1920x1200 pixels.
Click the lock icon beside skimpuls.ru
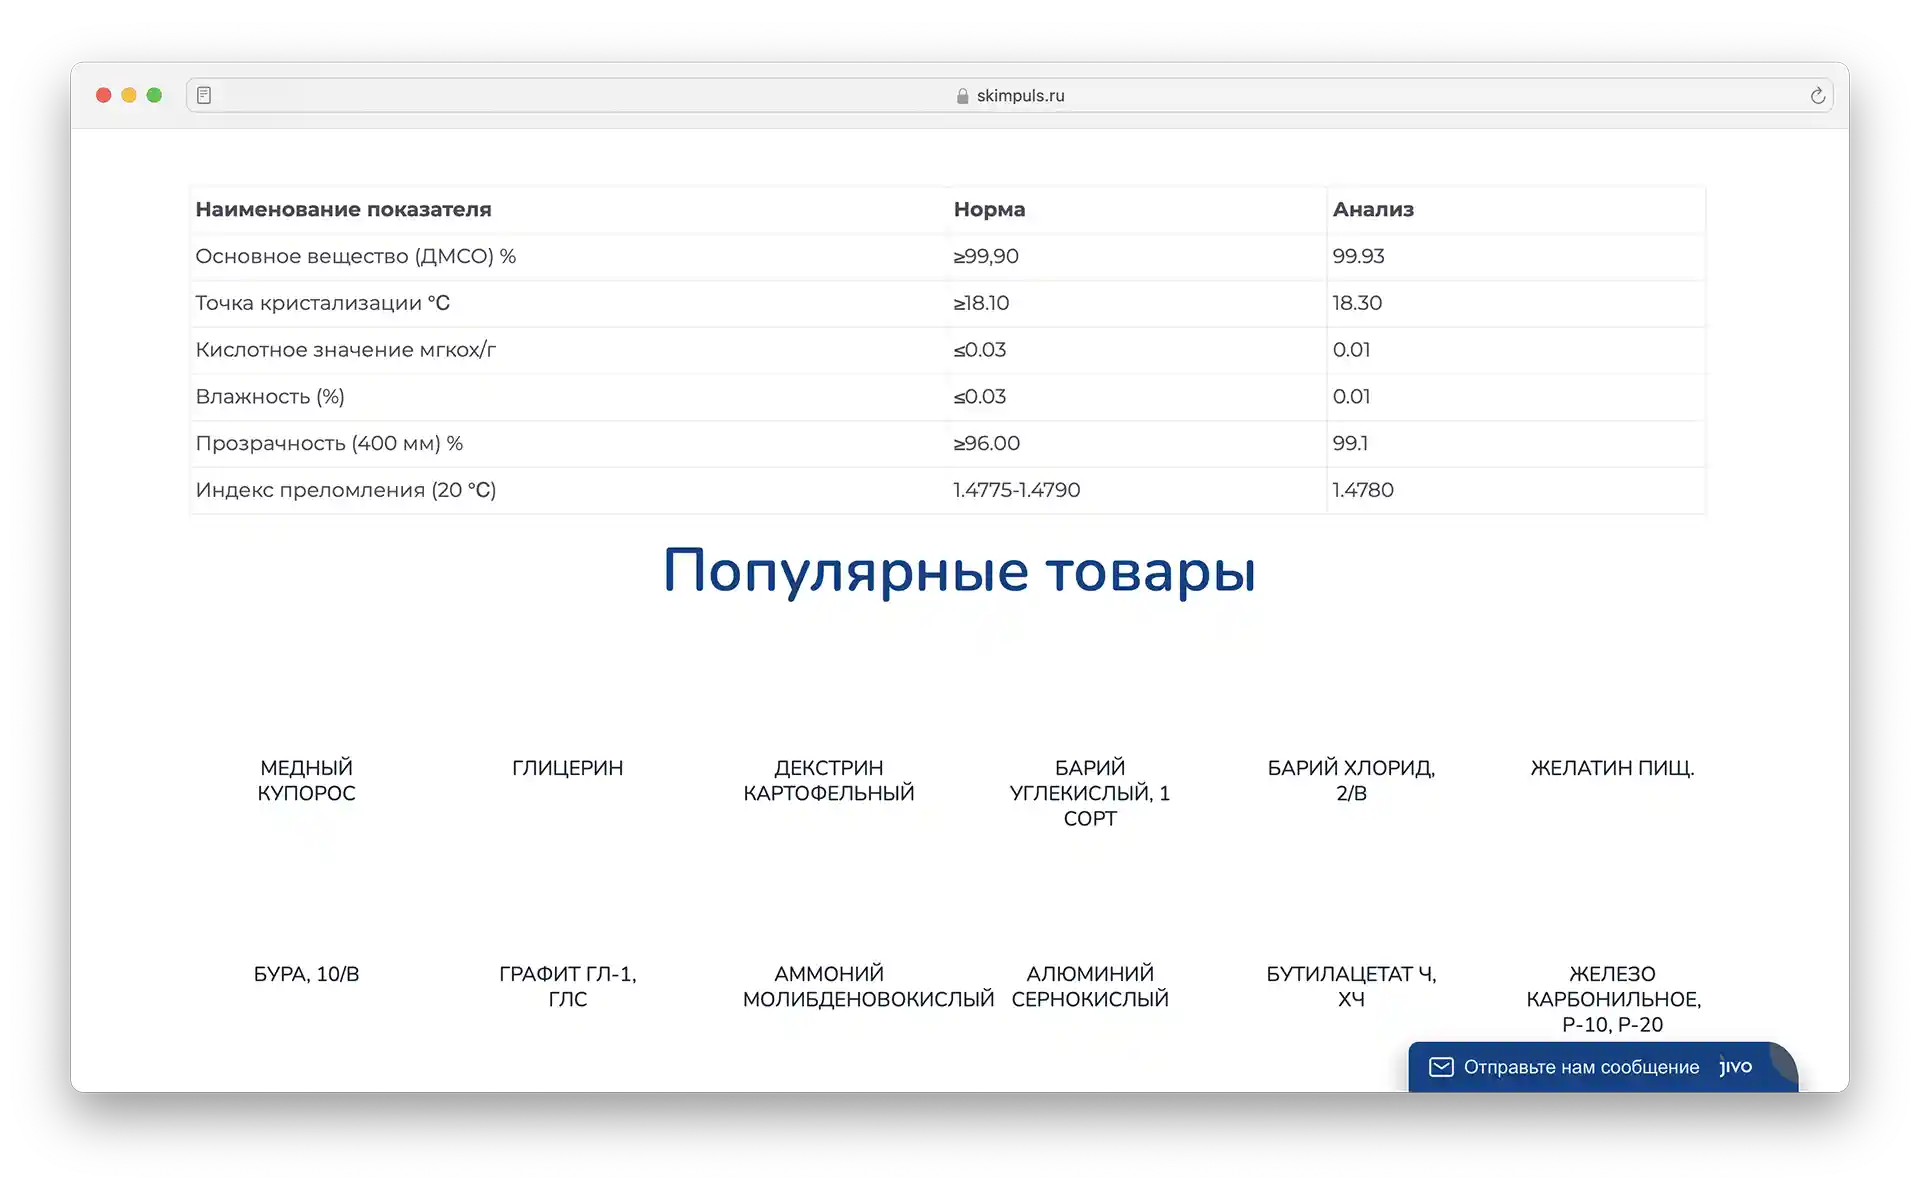pos(962,96)
